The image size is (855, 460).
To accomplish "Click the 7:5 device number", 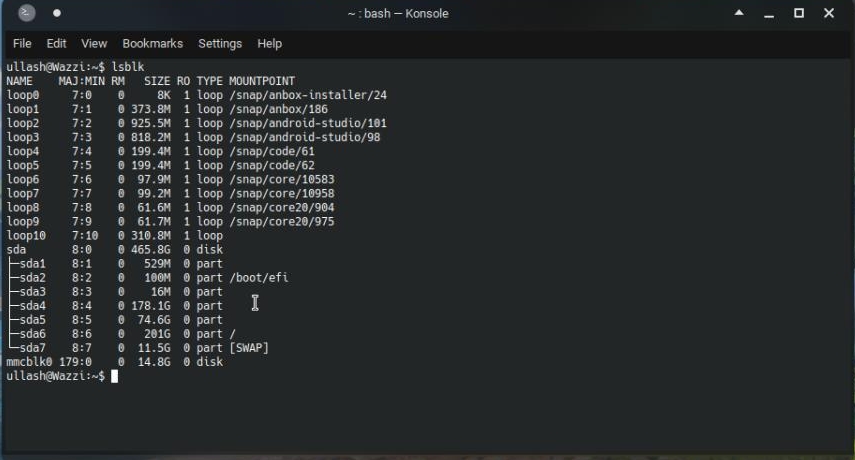I will click(82, 166).
